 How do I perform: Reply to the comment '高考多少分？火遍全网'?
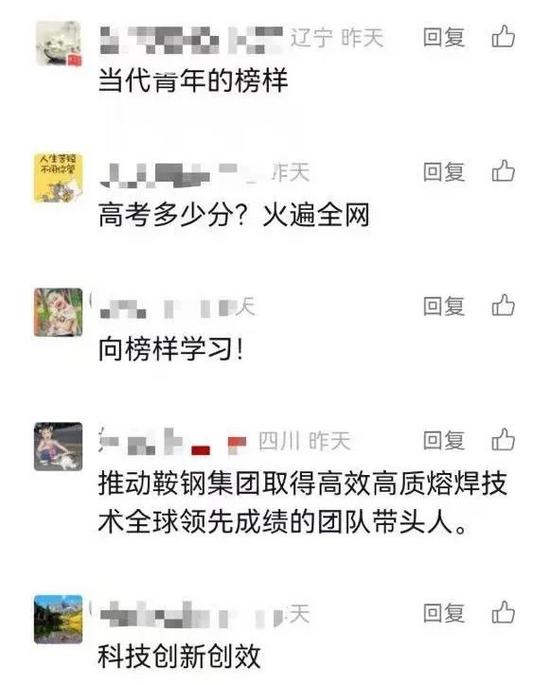(443, 171)
